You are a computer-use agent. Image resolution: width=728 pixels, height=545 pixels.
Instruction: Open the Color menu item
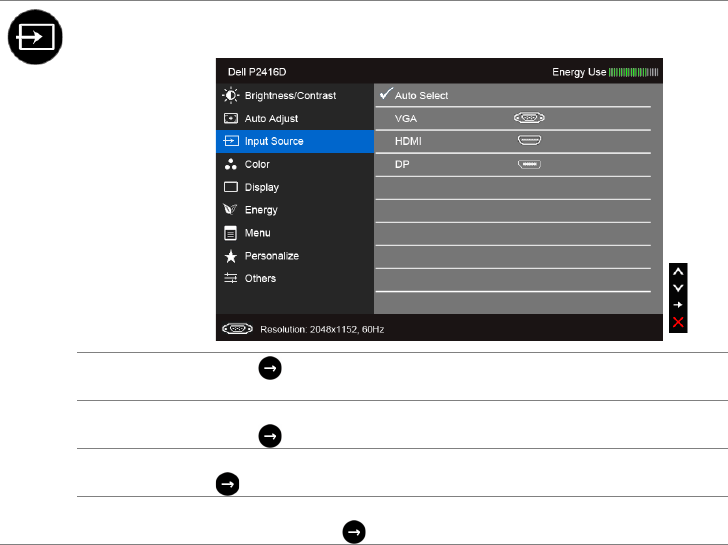(x=295, y=164)
